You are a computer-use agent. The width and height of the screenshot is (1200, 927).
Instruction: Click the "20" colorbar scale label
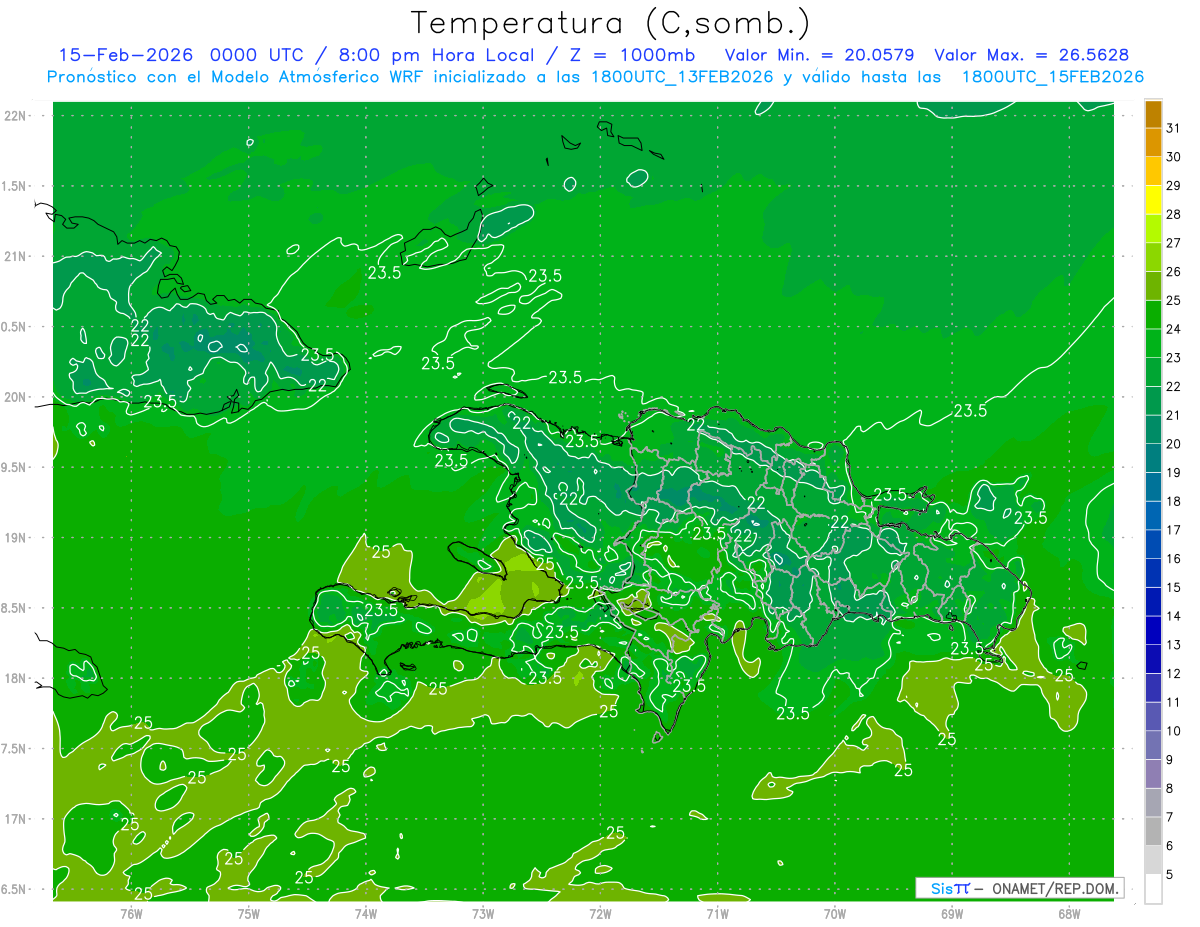(x=1174, y=444)
